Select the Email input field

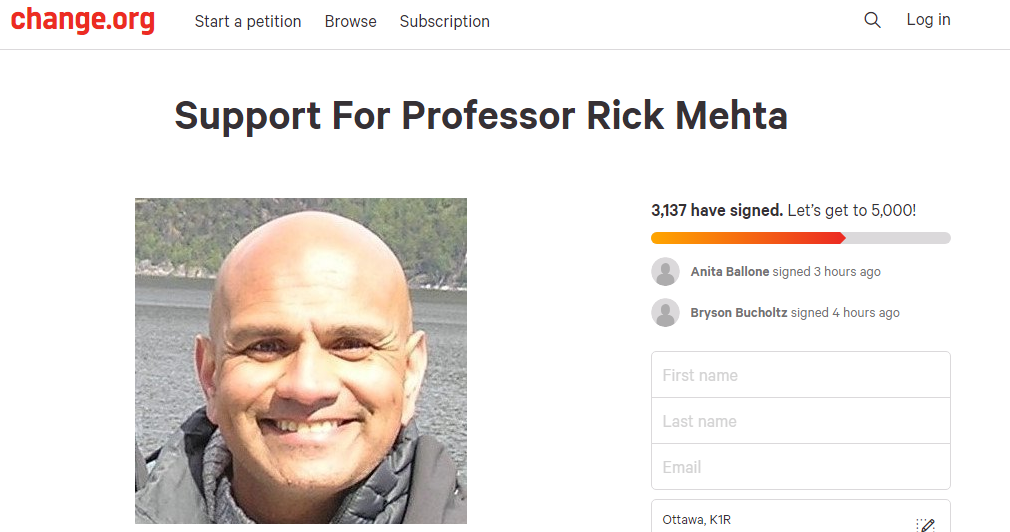coord(800,467)
